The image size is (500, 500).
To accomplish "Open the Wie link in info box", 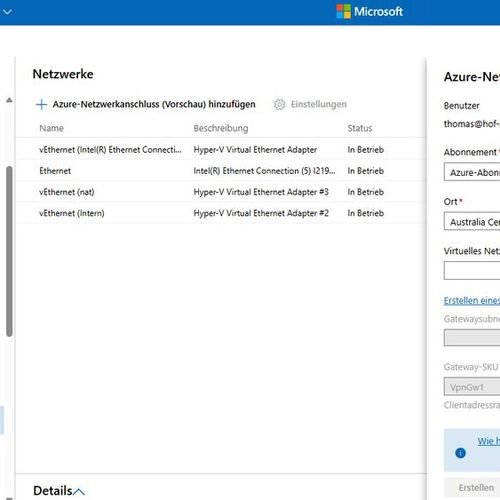I will tap(489, 441).
